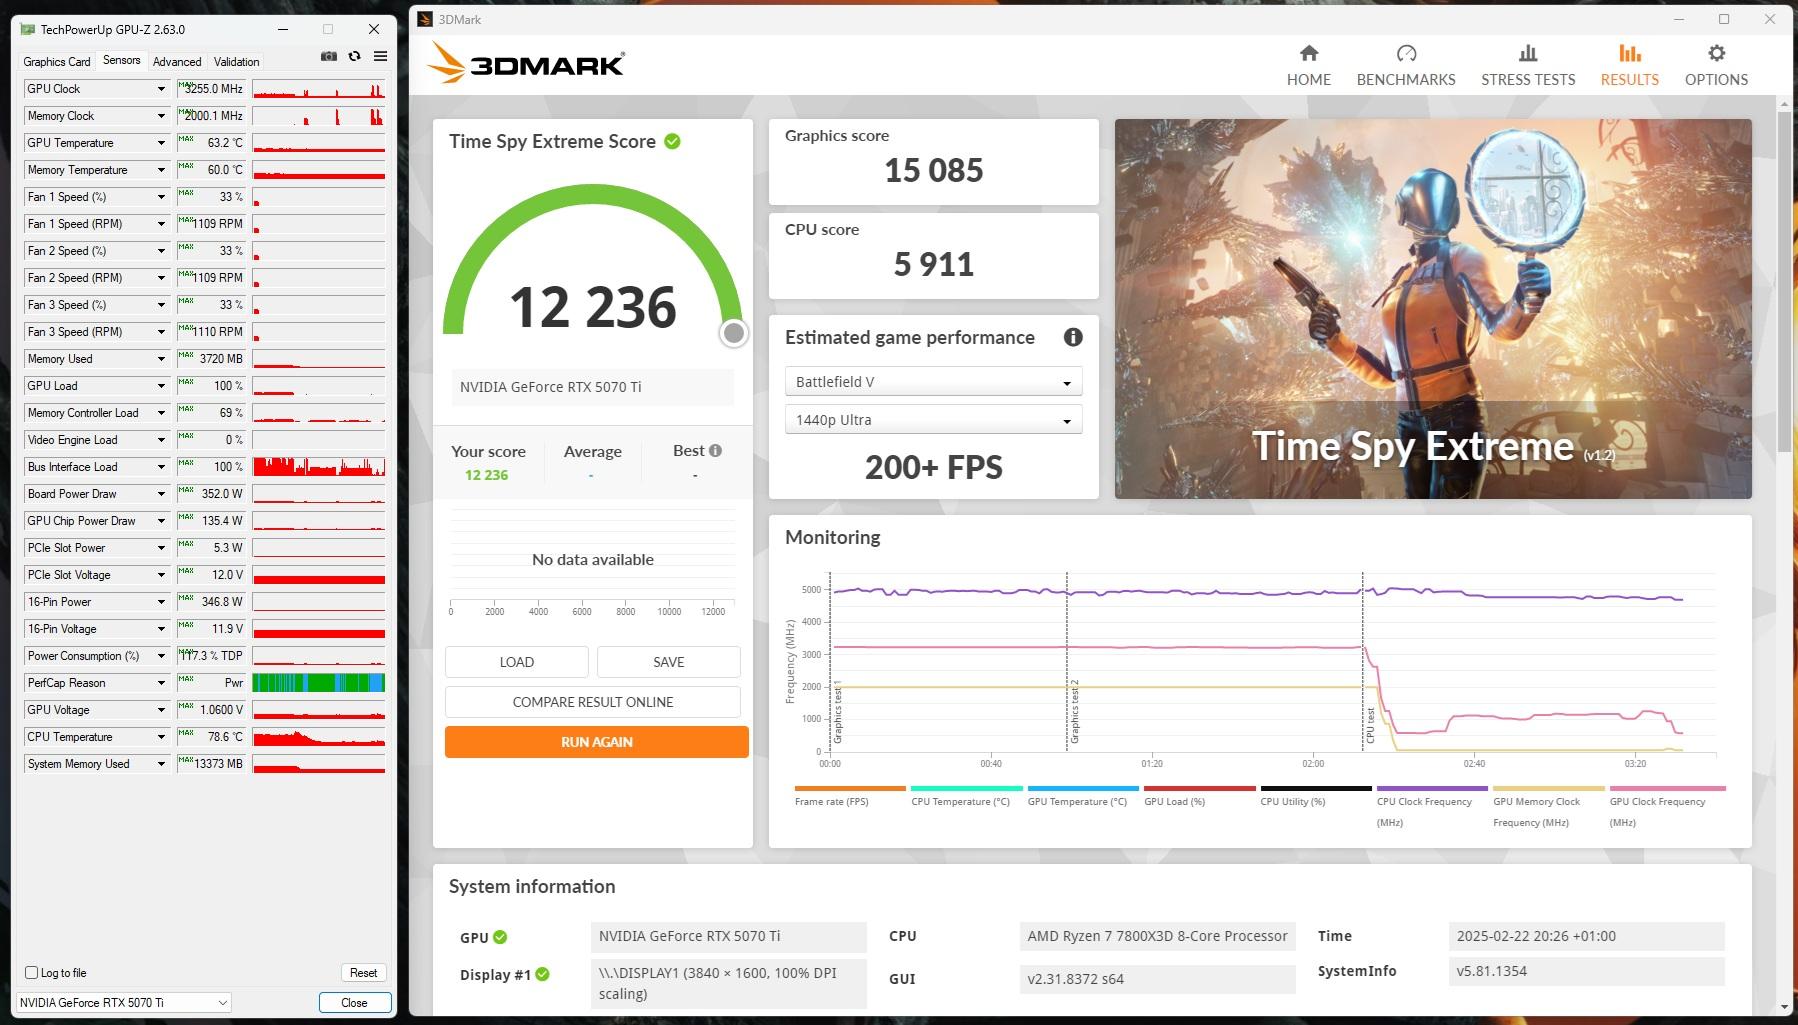Viewport: 1798px width, 1025px height.
Task: Click the grey knob on the score gauge
Action: point(734,333)
